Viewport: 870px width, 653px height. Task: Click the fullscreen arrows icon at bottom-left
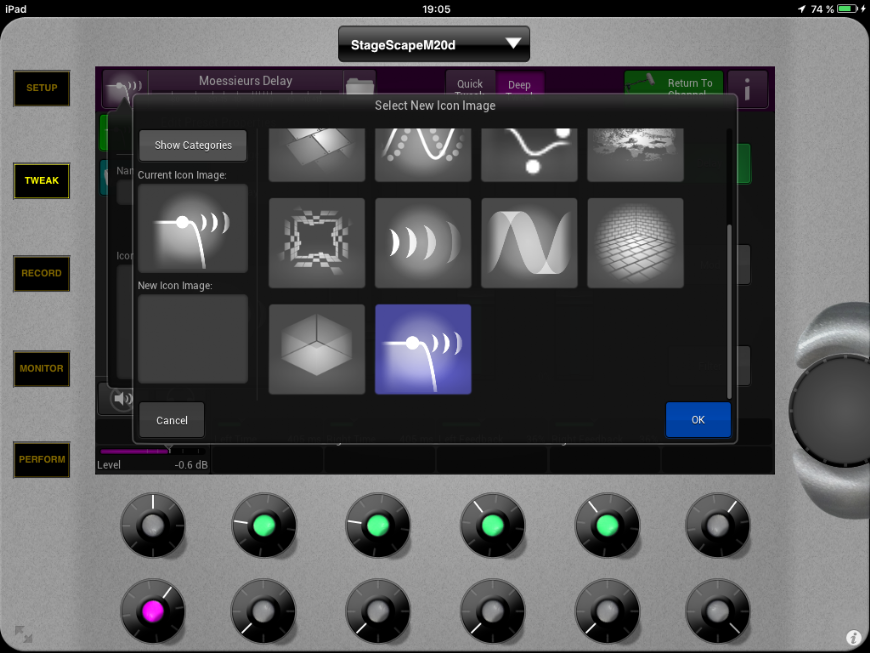point(23,633)
